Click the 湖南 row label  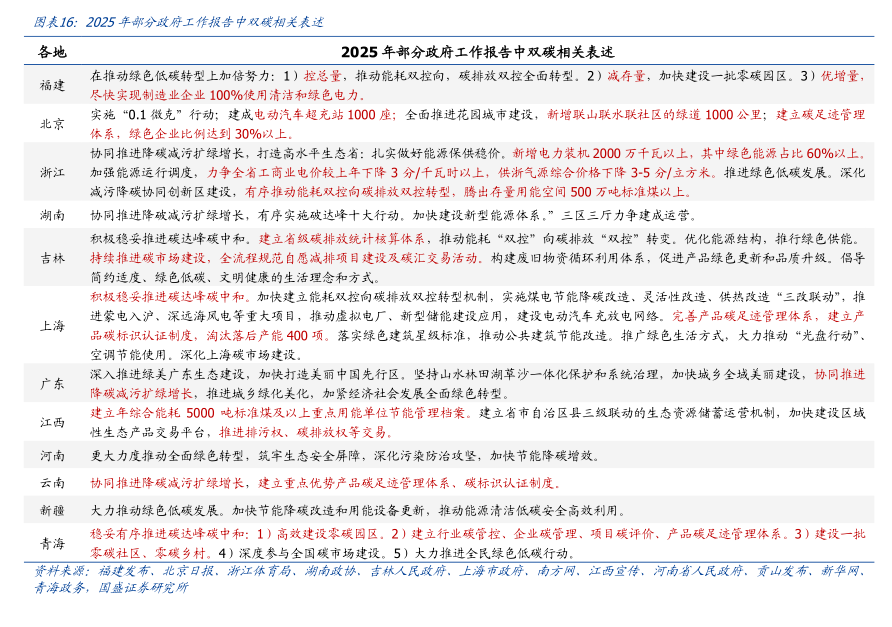[x=52, y=215]
